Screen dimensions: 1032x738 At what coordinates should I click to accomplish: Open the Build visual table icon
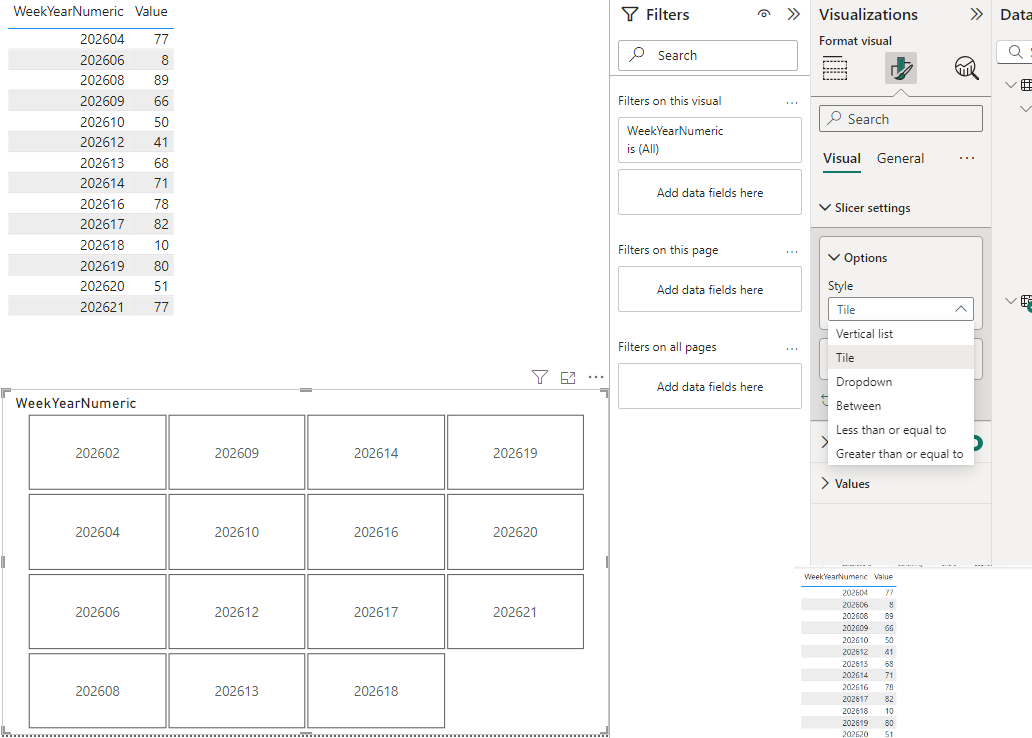point(835,68)
